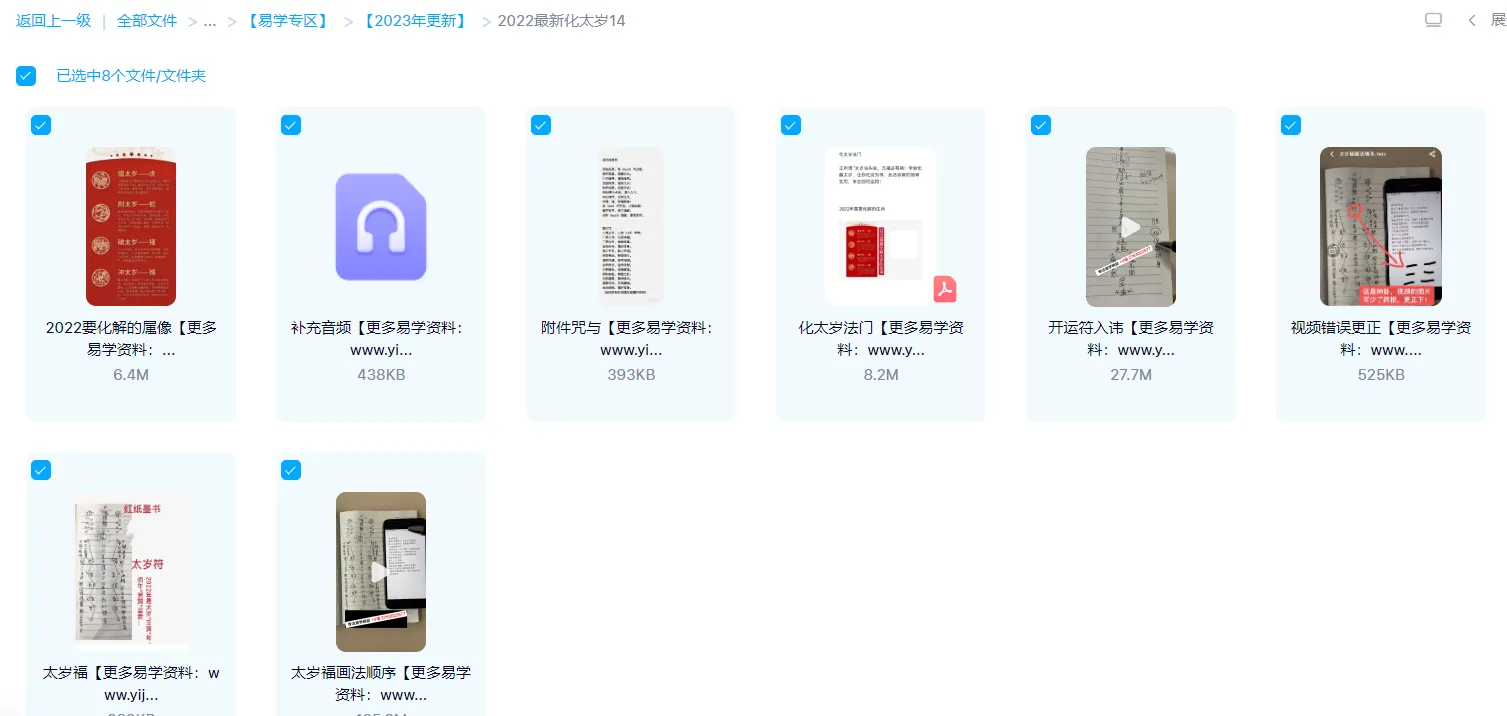Click the left chevron beside 展

coord(1472,20)
